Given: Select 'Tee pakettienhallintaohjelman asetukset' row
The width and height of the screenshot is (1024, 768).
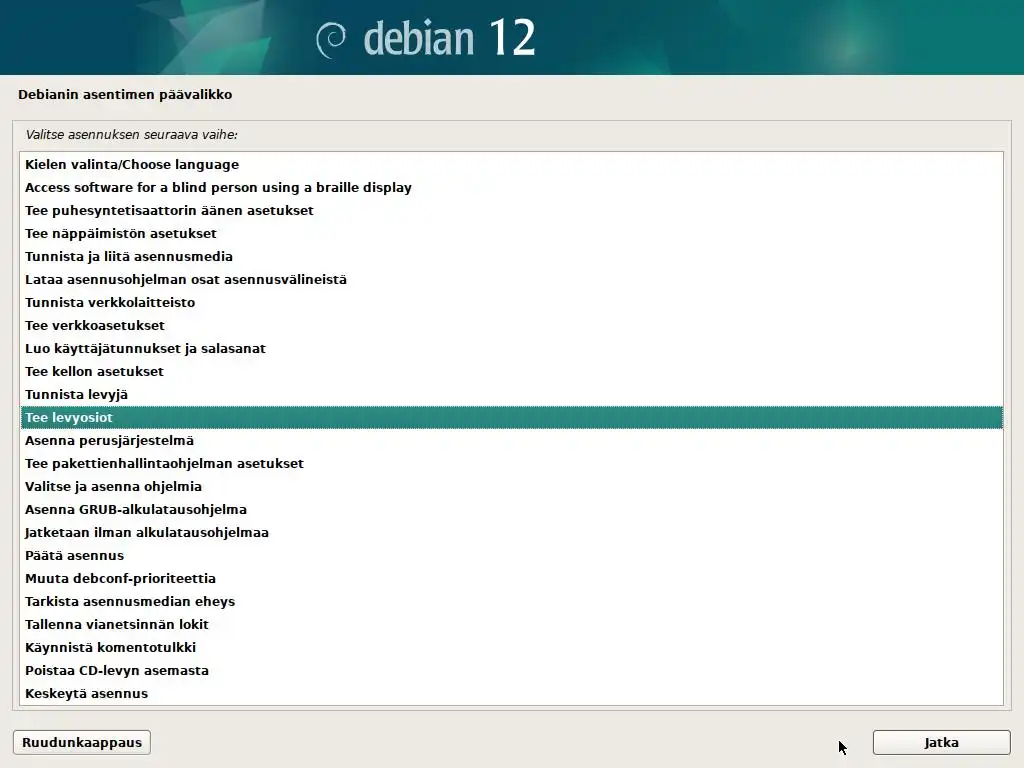Looking at the screenshot, I should pos(512,464).
